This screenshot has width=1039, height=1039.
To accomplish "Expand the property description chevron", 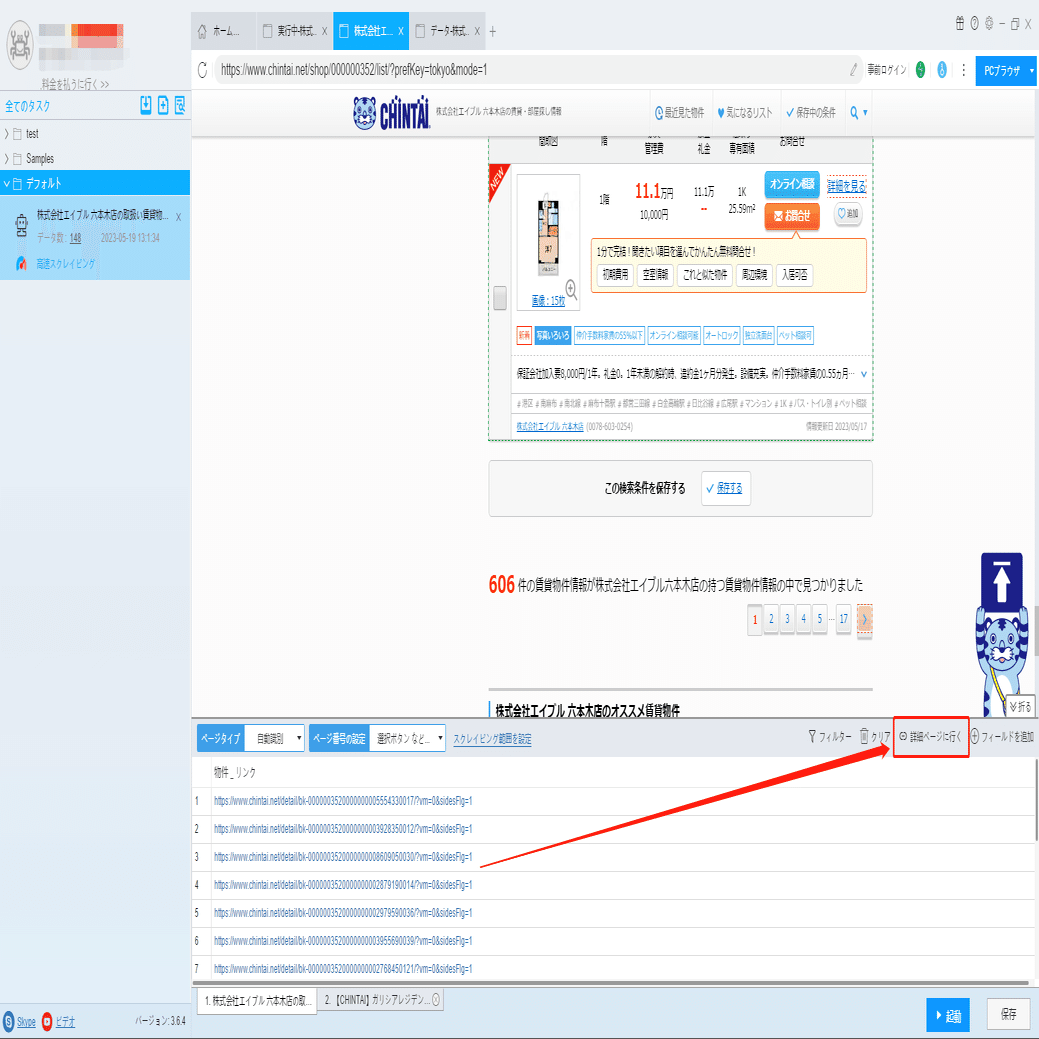I will click(863, 374).
